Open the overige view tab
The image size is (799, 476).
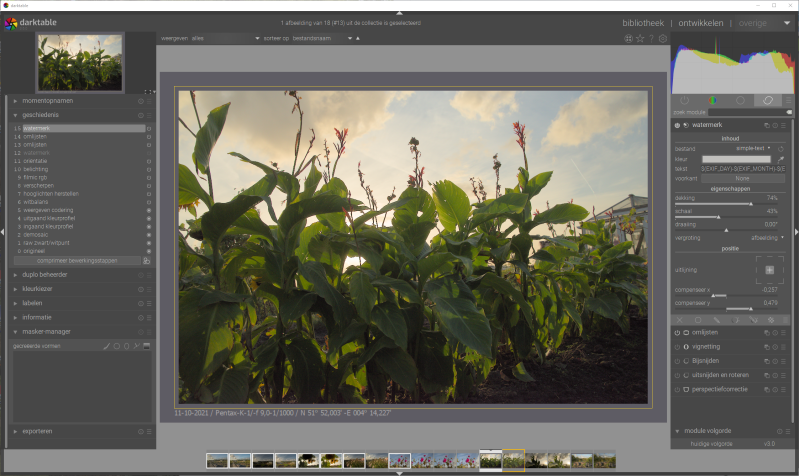(x=753, y=23)
